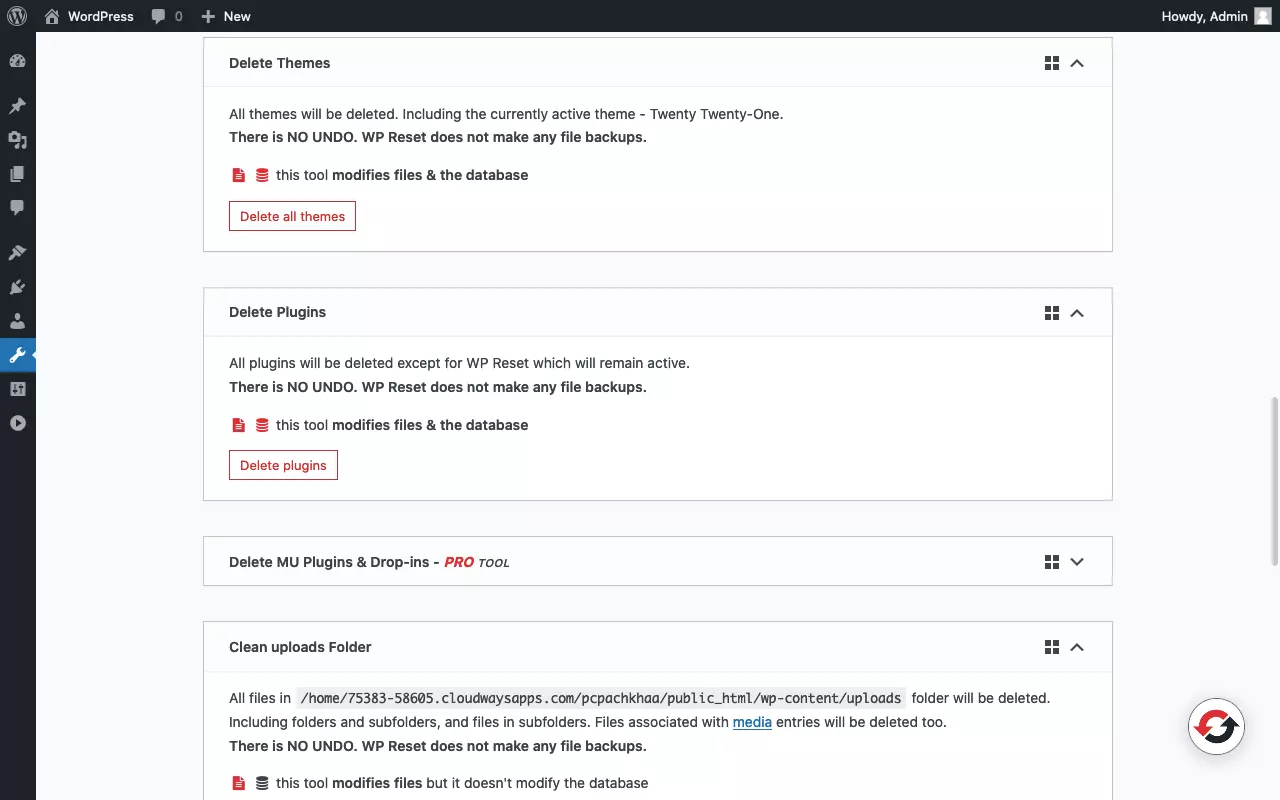Open Plugins via the plug icon

click(17, 287)
